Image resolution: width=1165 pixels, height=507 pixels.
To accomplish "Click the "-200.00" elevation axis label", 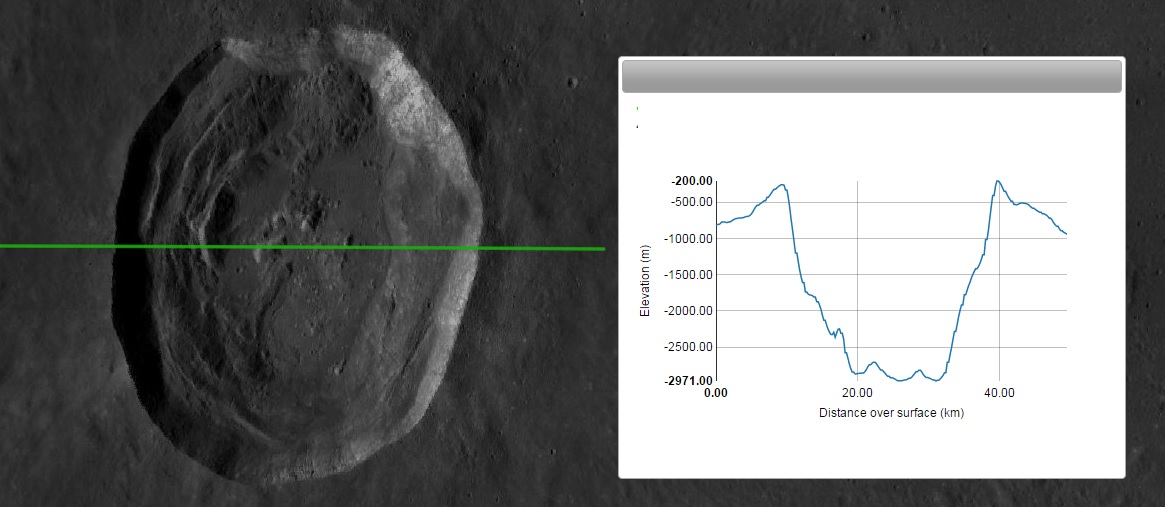I will 692,181.
